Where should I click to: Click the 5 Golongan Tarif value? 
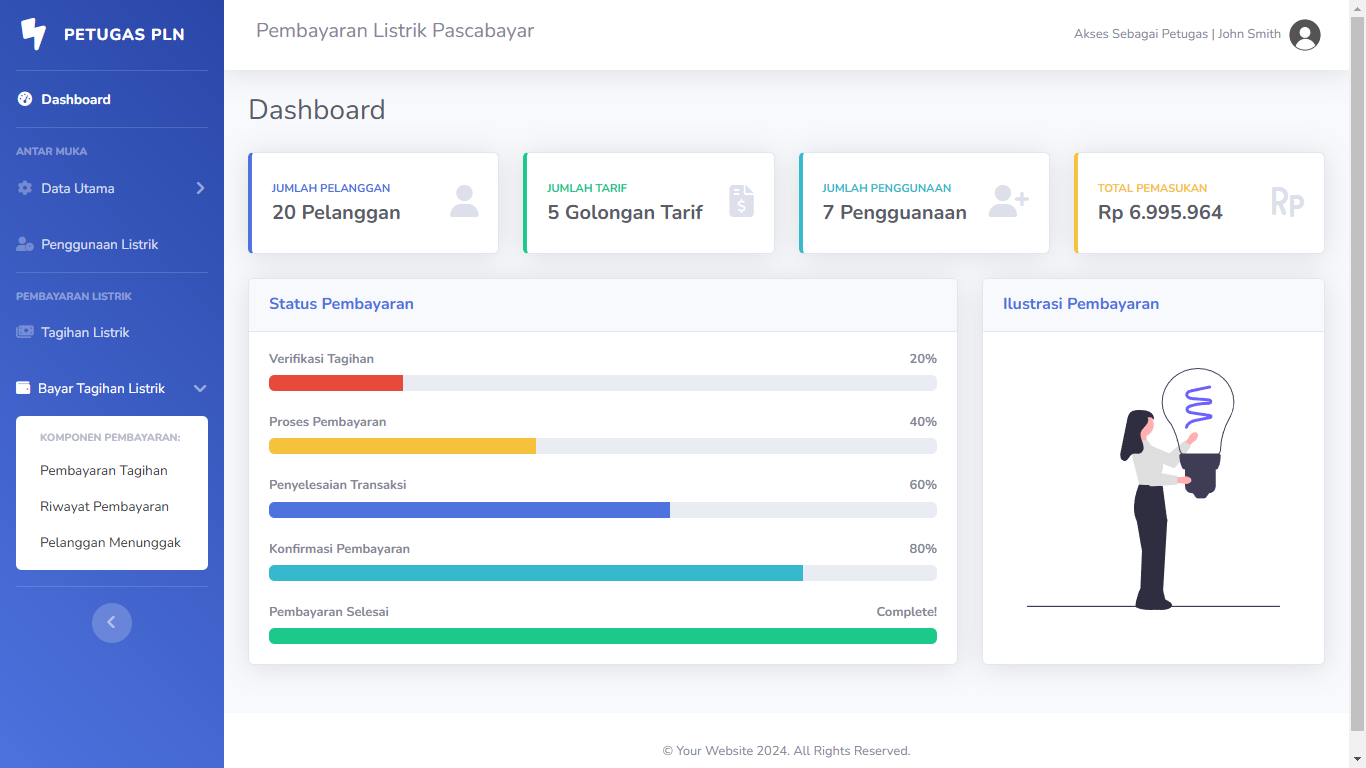[625, 212]
